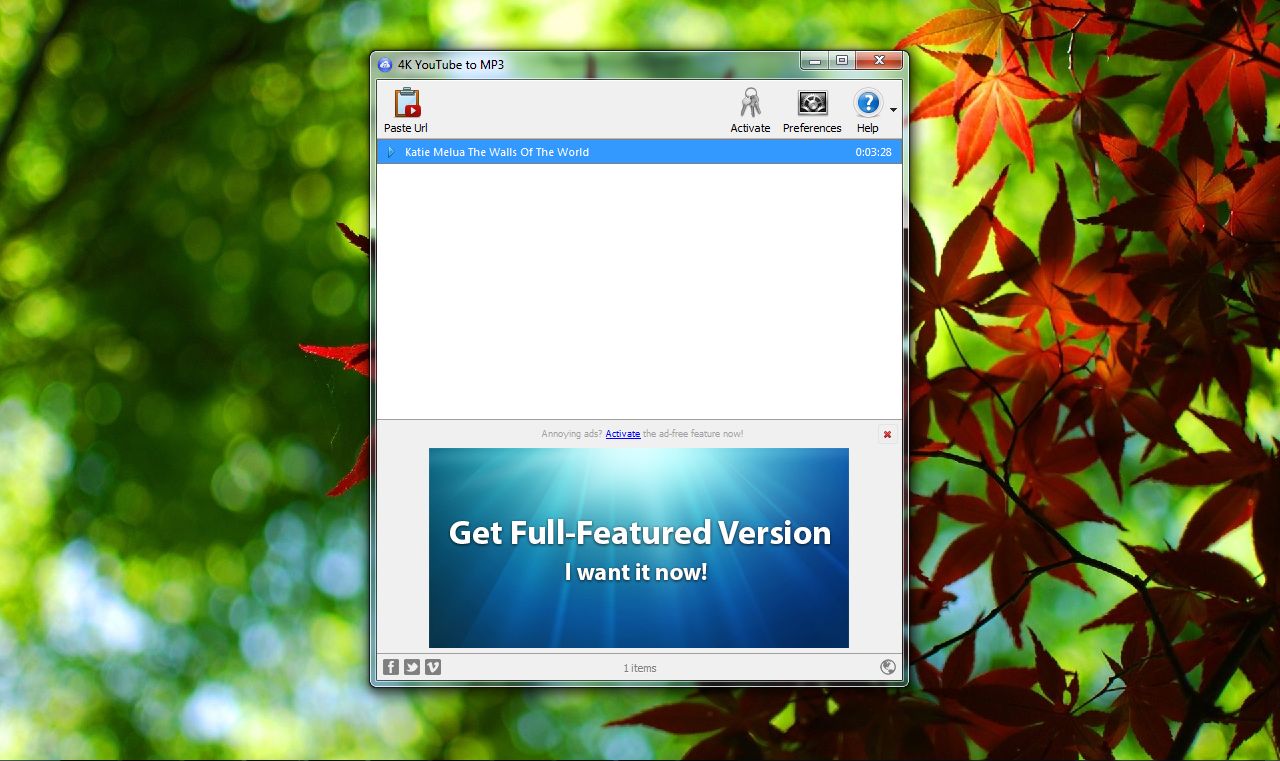Image resolution: width=1280 pixels, height=761 pixels.
Task: Maximize the 4K YouTube to MP3 window
Action: click(x=842, y=61)
